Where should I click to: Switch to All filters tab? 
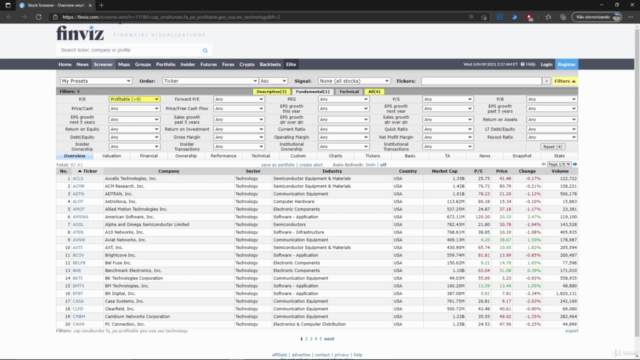[374, 92]
